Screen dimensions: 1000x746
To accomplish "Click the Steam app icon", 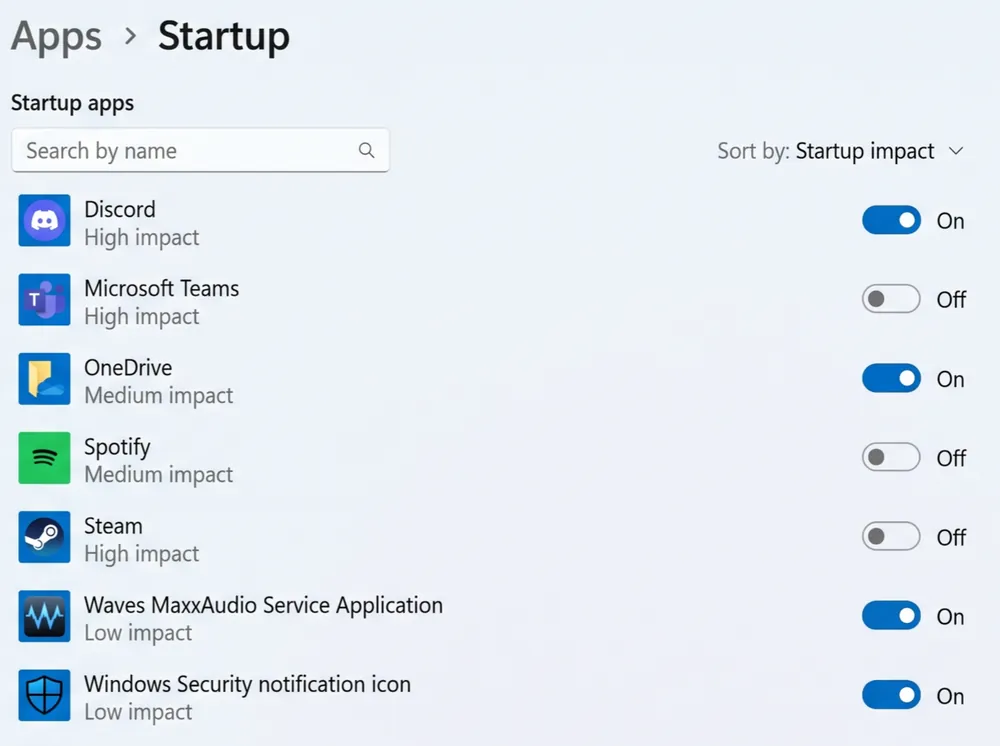I will click(44, 537).
